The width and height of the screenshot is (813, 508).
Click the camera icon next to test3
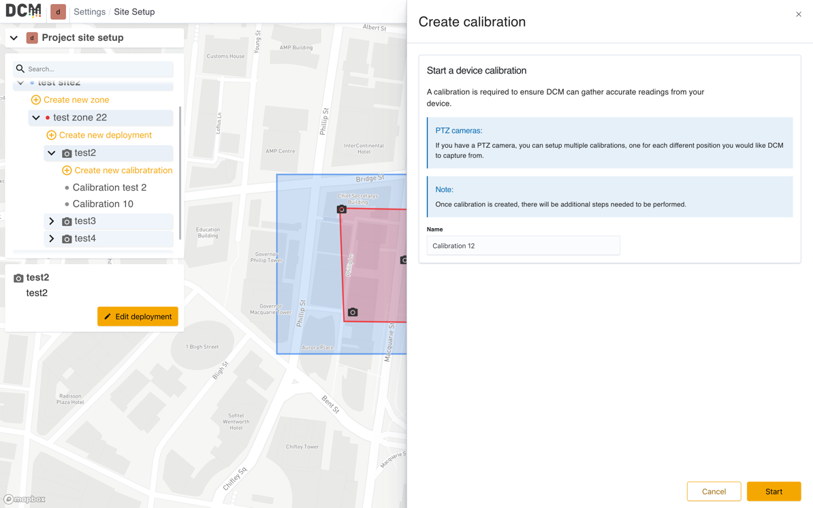pyautogui.click(x=67, y=221)
